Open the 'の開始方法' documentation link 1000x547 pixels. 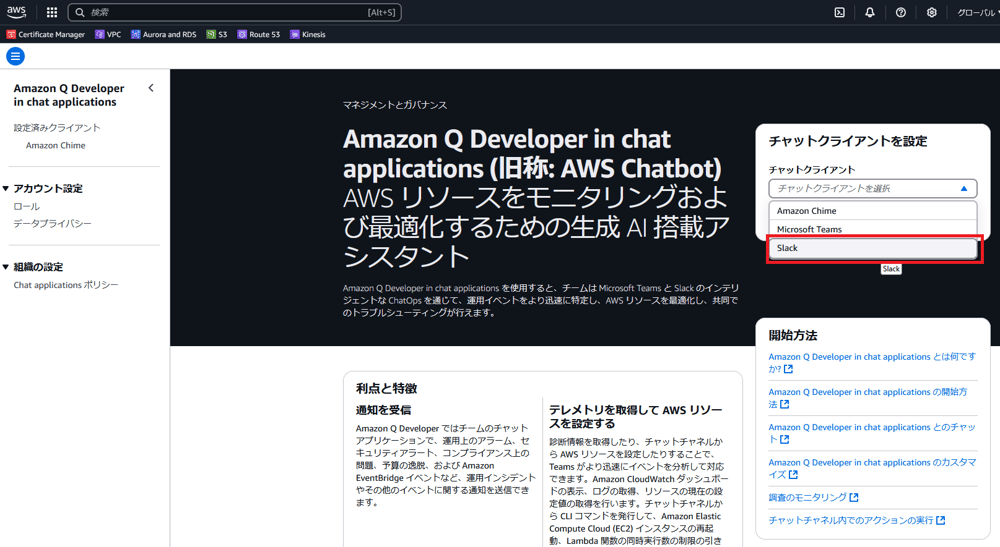pos(868,398)
